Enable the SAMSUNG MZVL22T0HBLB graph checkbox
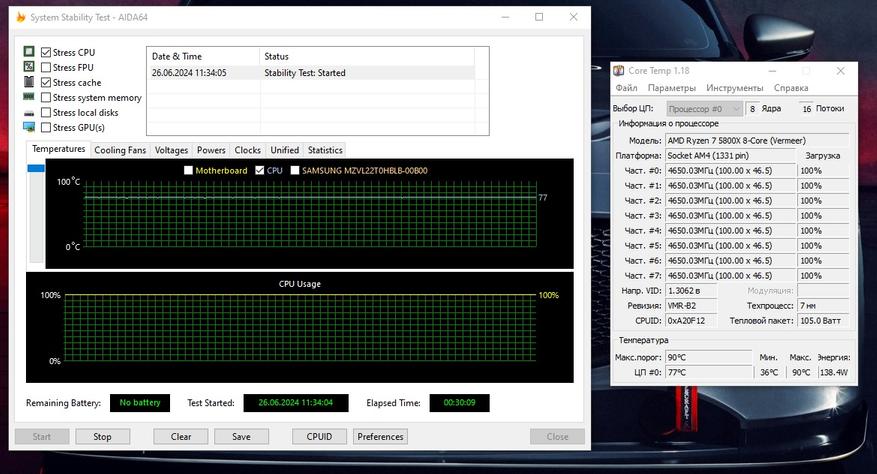This screenshot has width=877, height=474. 295,170
